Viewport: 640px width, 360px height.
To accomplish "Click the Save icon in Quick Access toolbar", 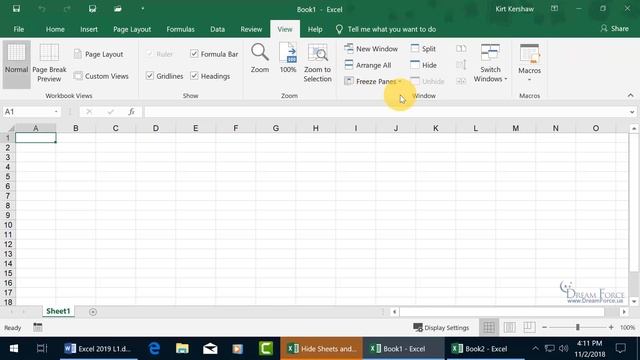I will click(16, 9).
